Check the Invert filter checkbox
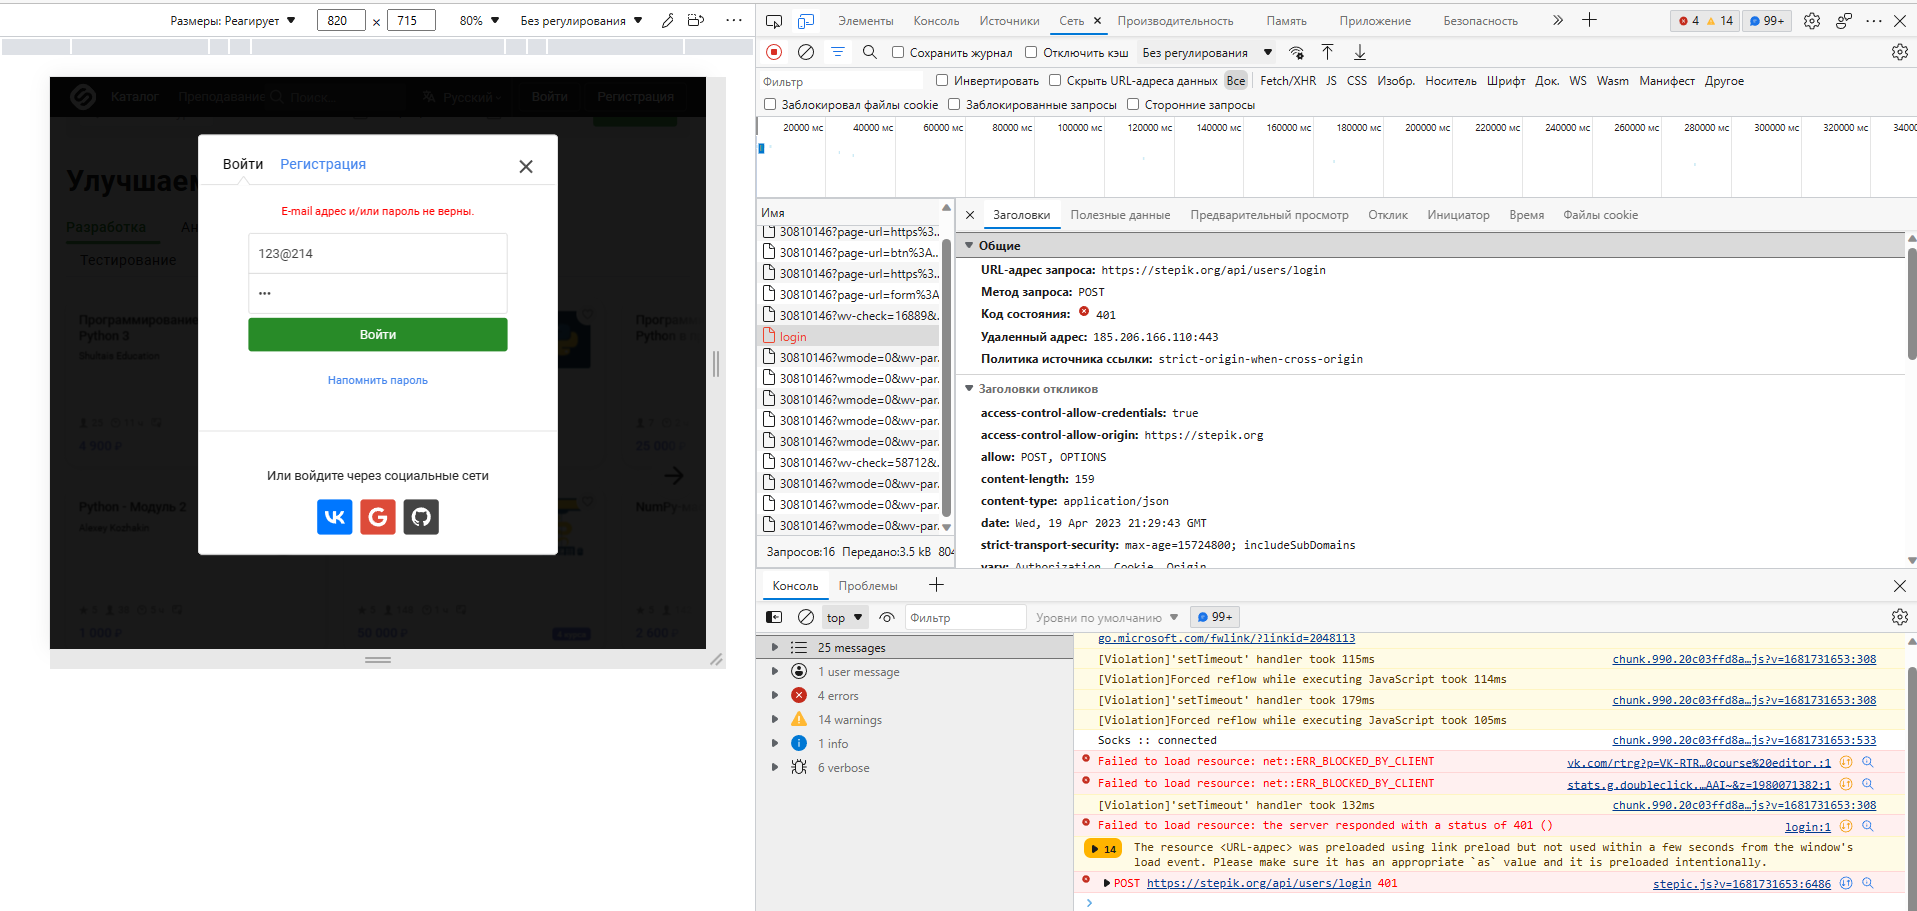Image resolution: width=1917 pixels, height=911 pixels. click(942, 80)
